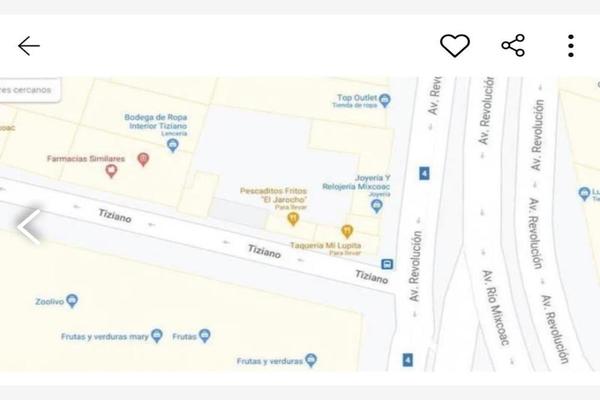Select the Taquería Mi Lupita restaurant pin
The height and width of the screenshot is (400, 600).
coord(347,232)
